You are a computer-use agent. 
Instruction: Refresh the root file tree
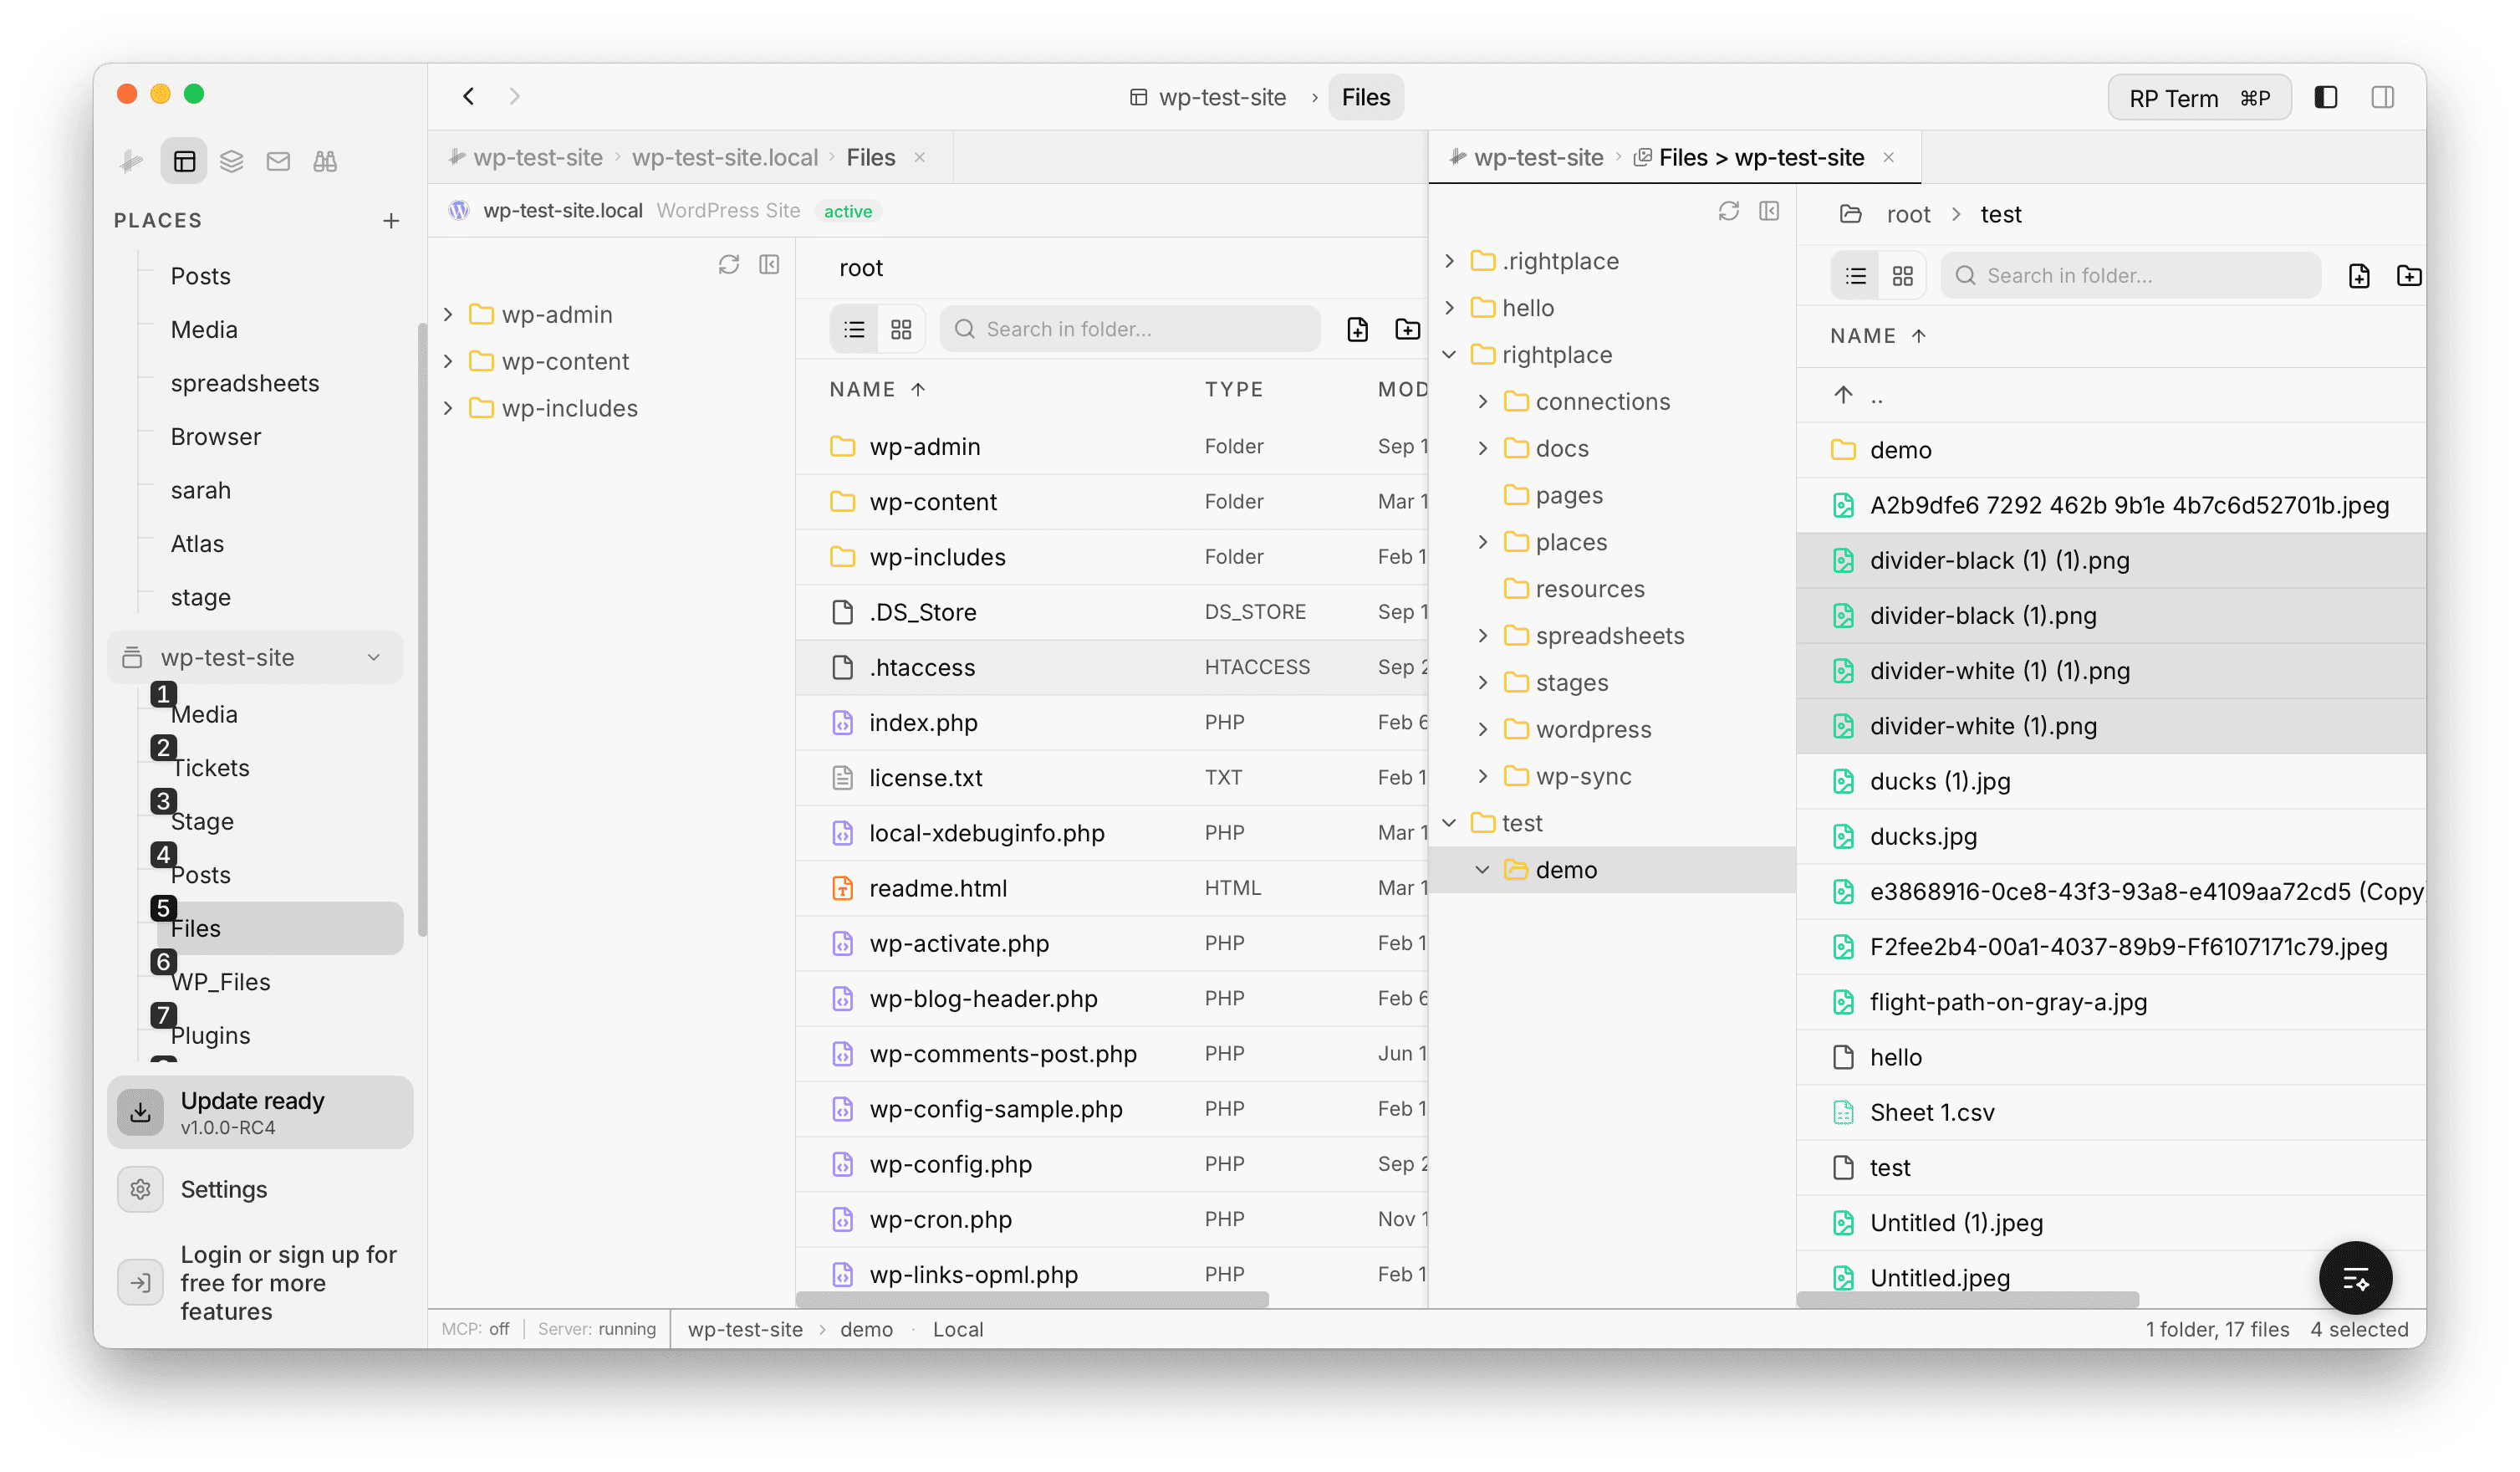729,264
